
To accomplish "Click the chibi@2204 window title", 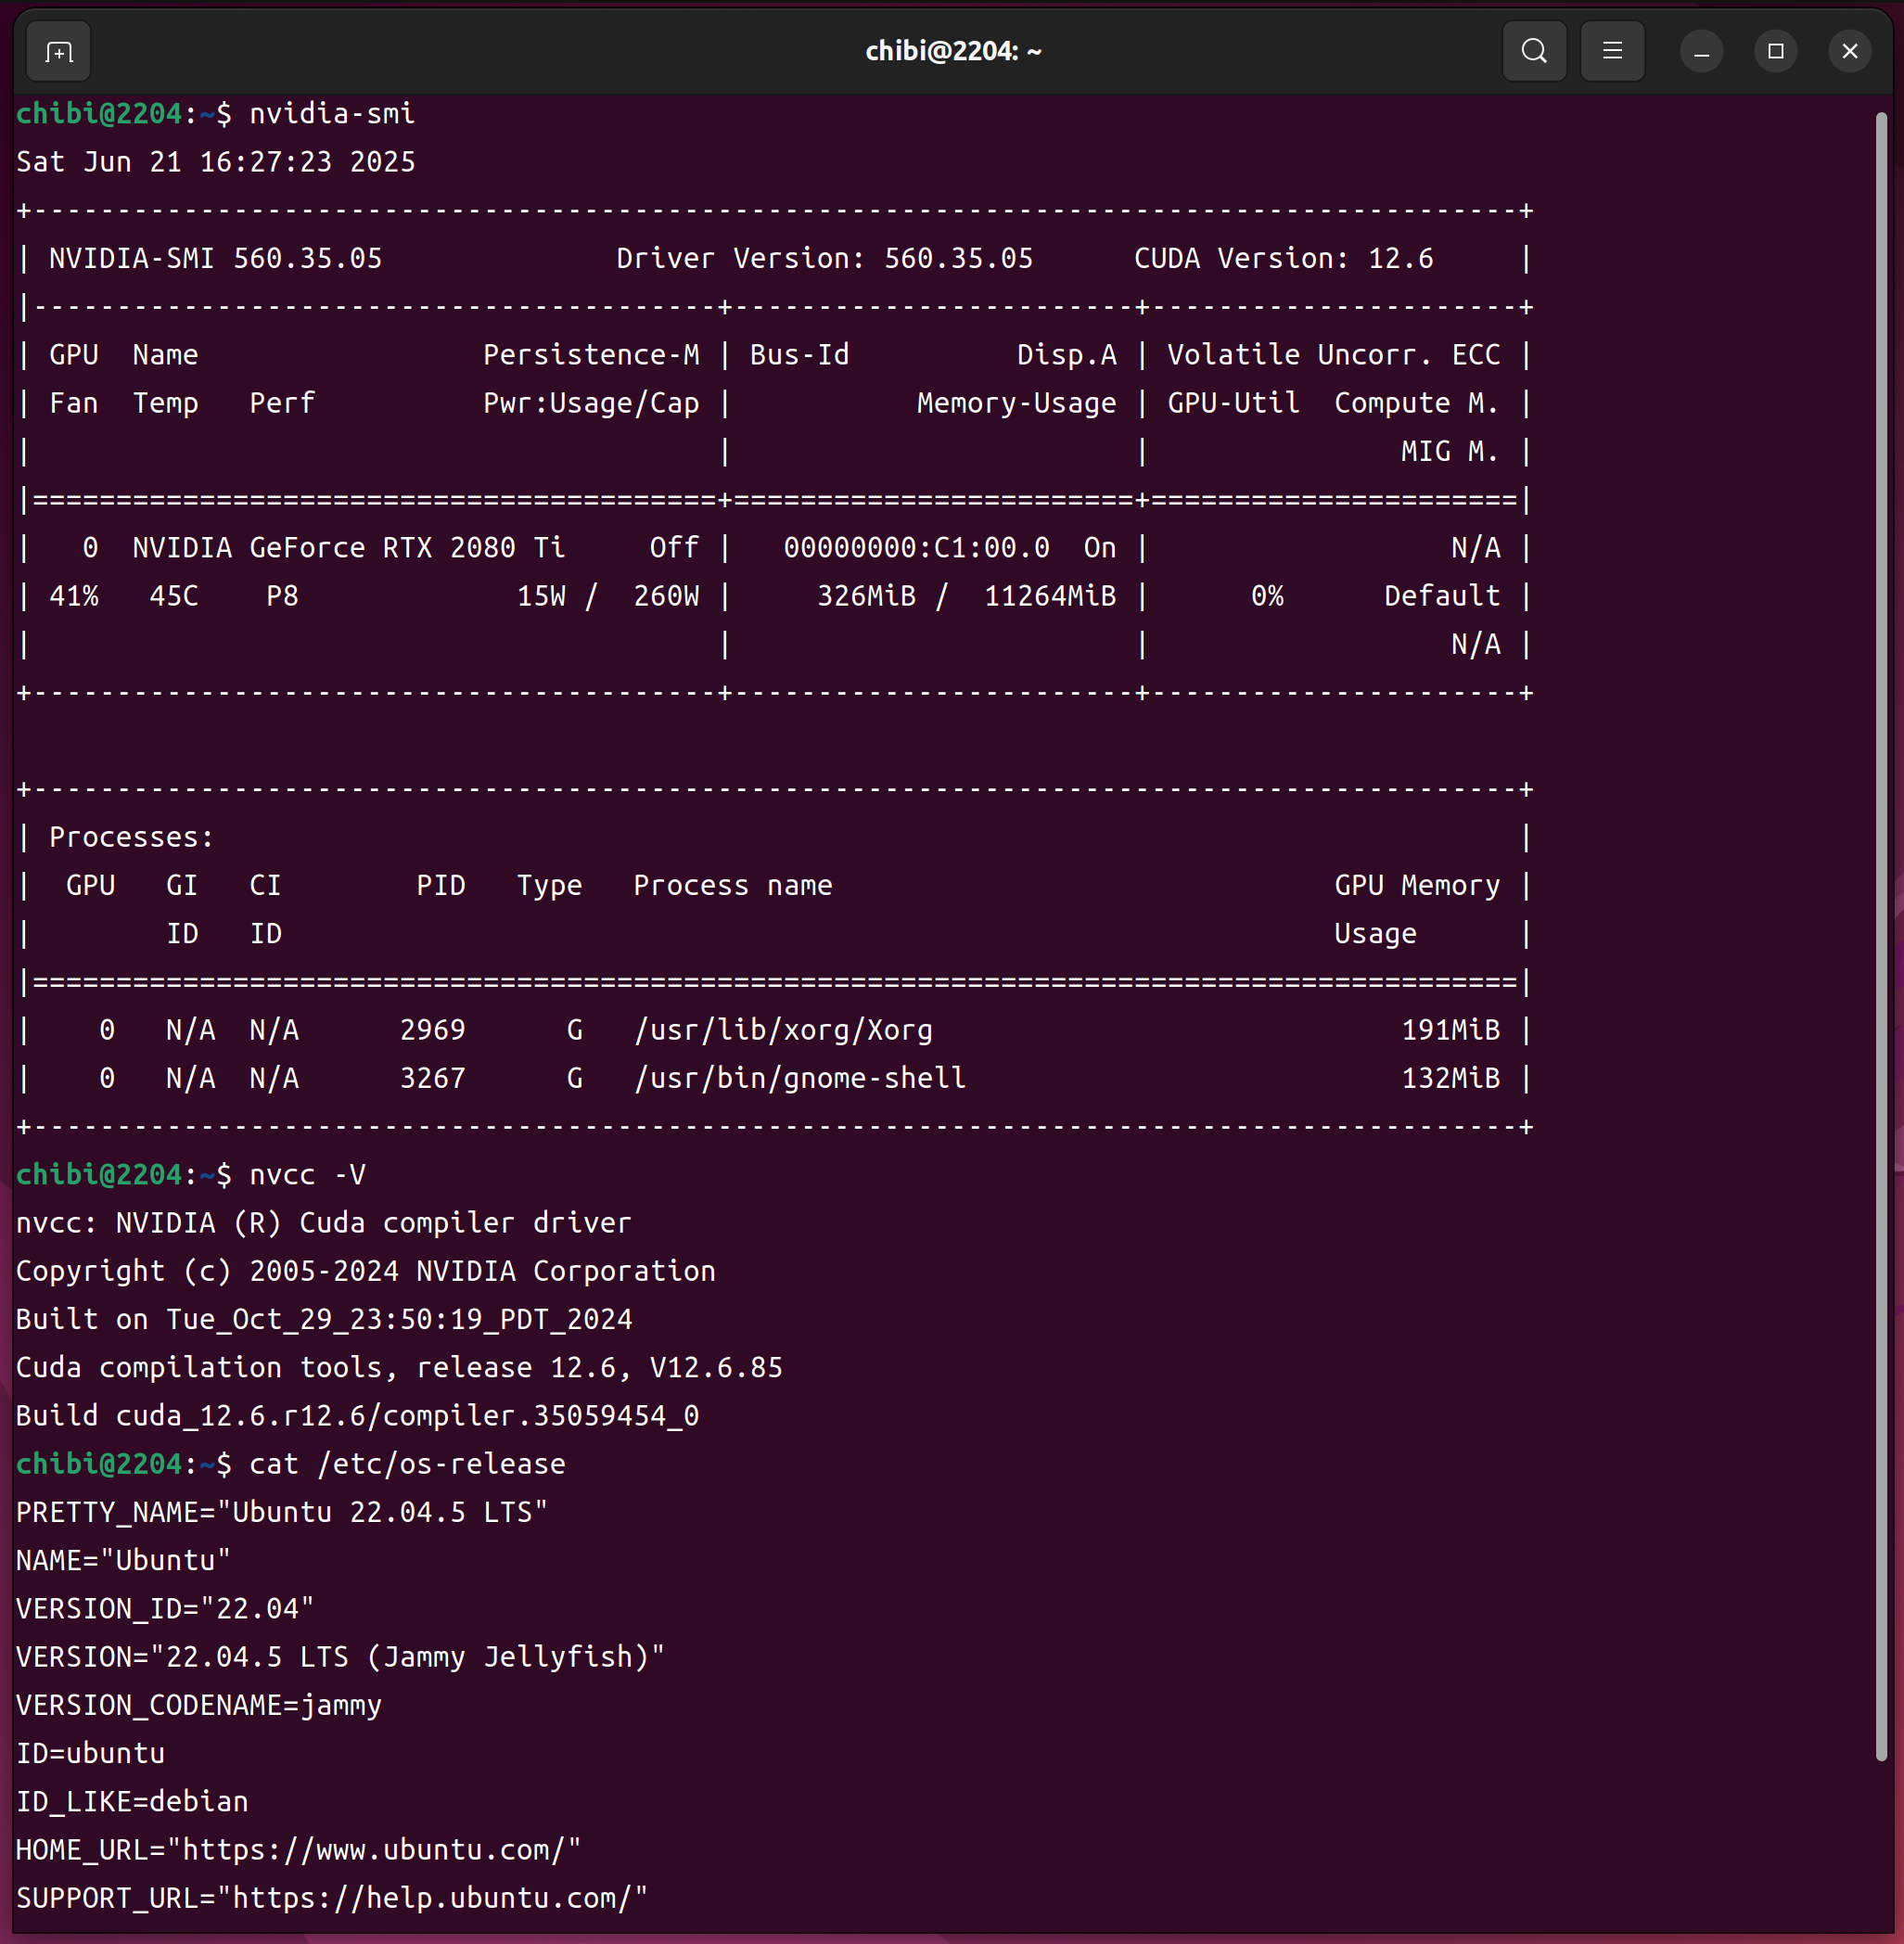I will point(952,51).
